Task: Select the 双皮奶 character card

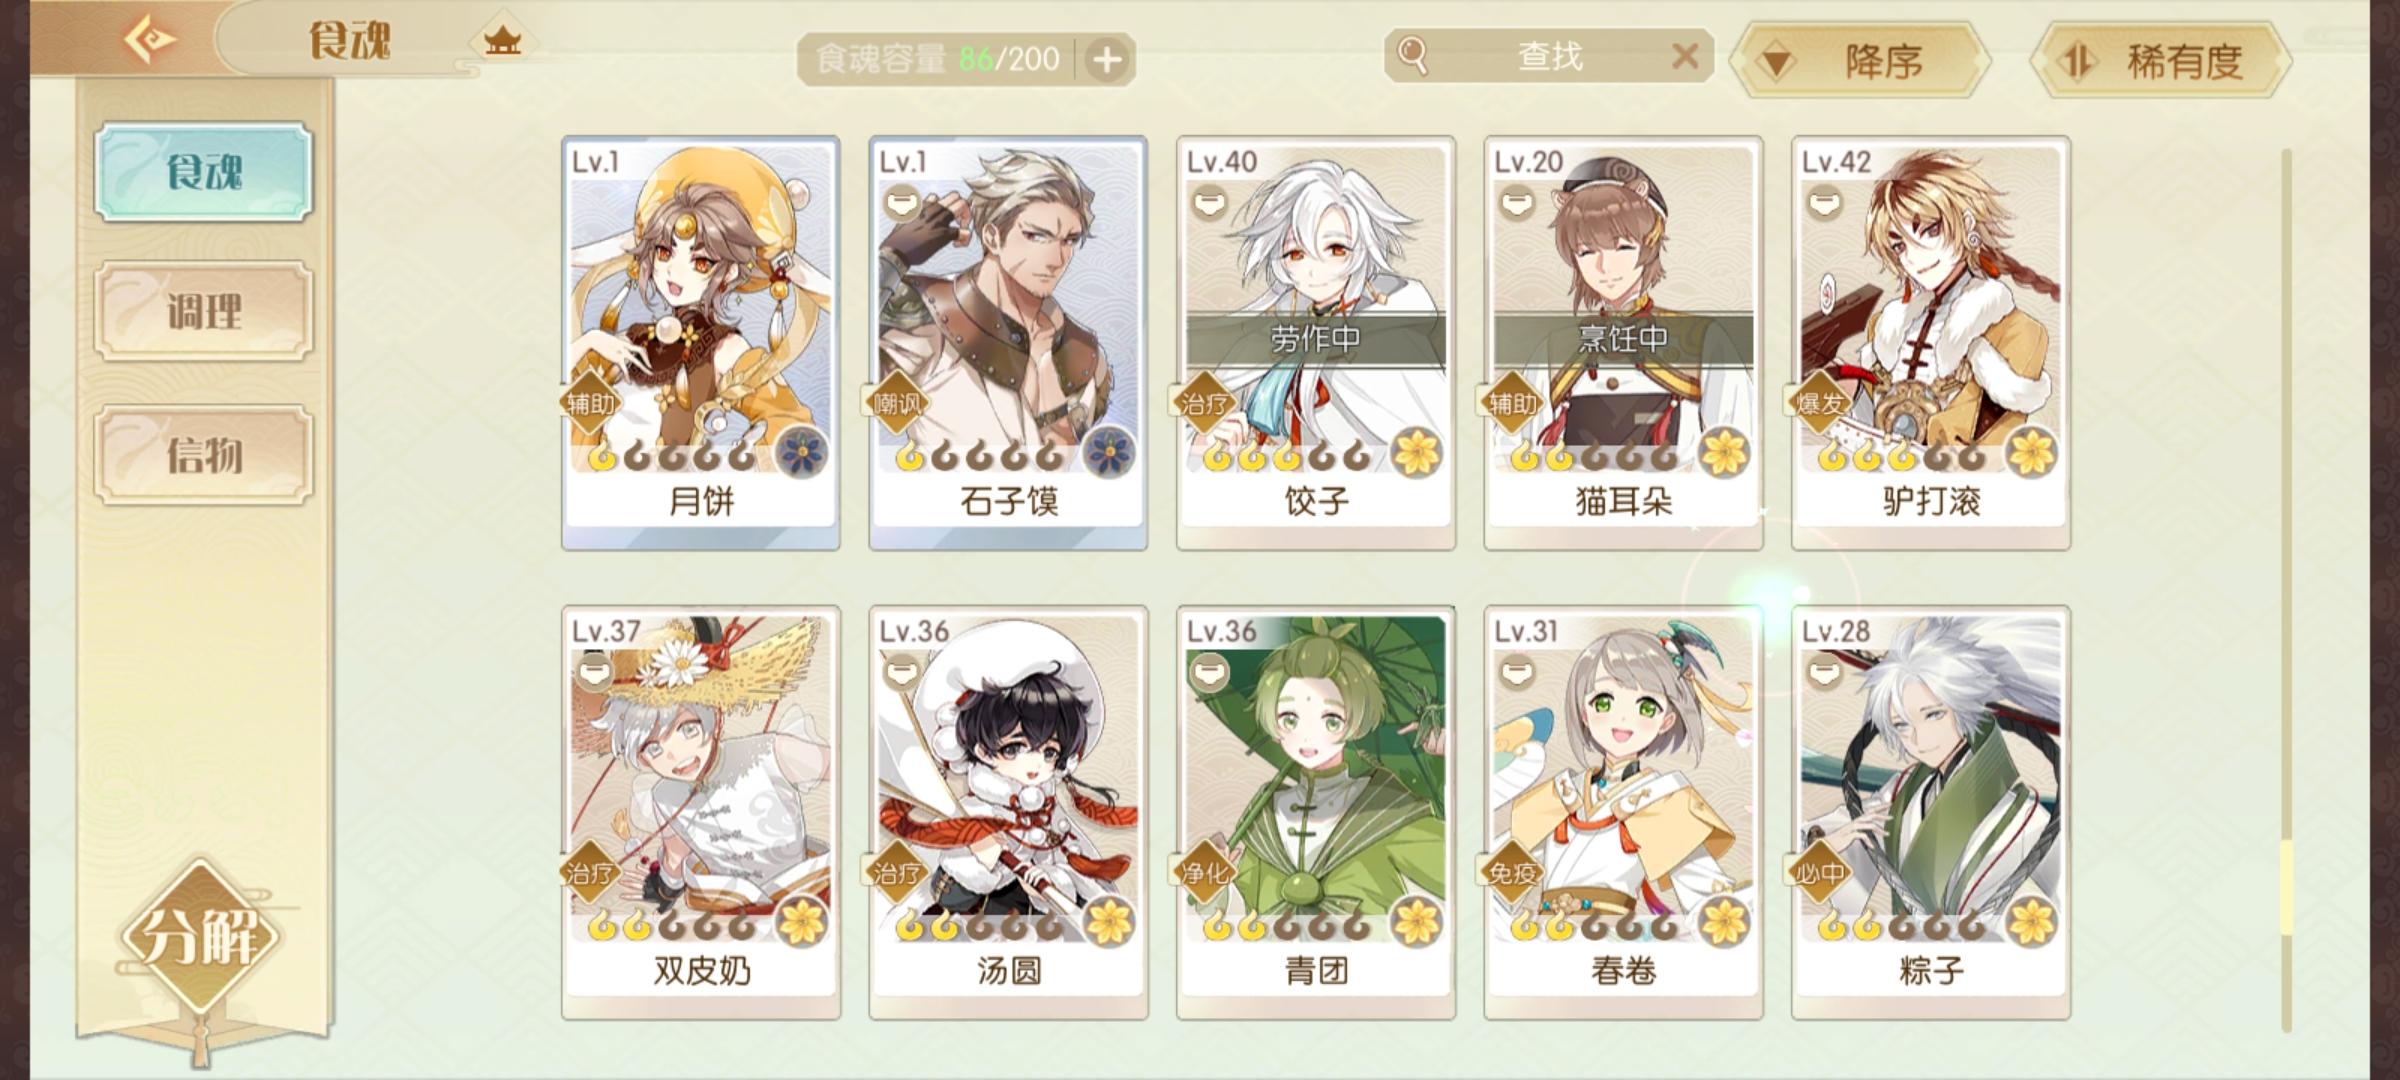Action: tap(701, 813)
